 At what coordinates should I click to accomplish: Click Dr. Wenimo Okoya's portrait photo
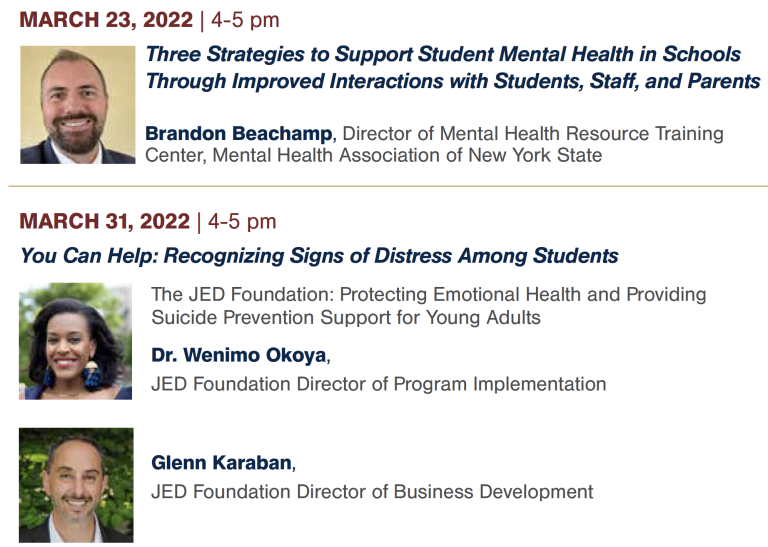click(75, 341)
